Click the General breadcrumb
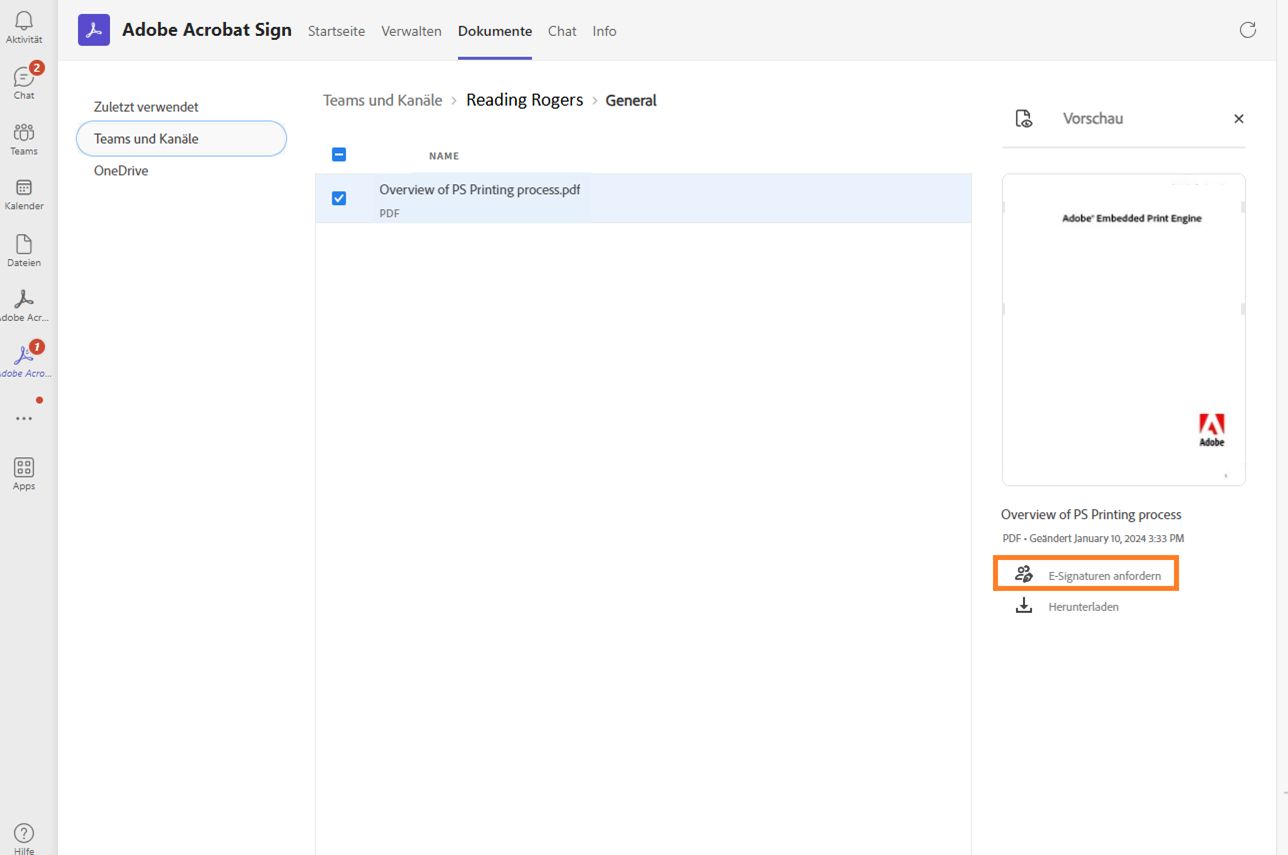 [631, 100]
